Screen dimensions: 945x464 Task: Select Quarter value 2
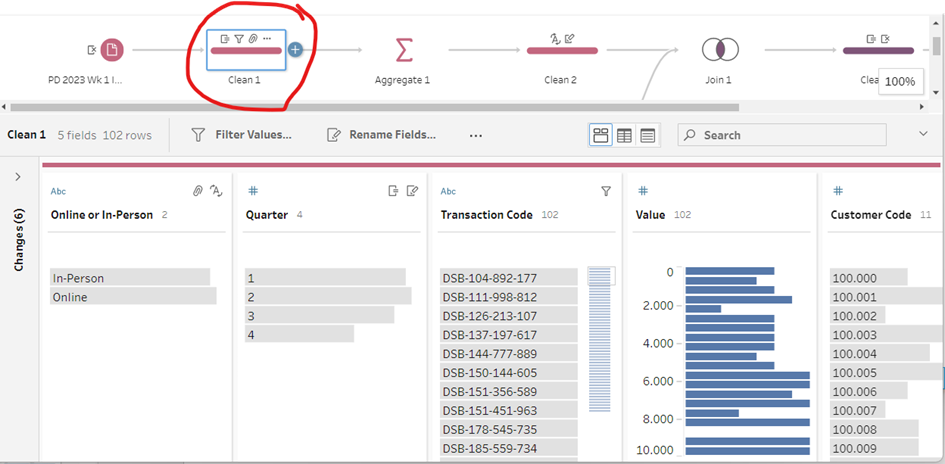(x=328, y=296)
